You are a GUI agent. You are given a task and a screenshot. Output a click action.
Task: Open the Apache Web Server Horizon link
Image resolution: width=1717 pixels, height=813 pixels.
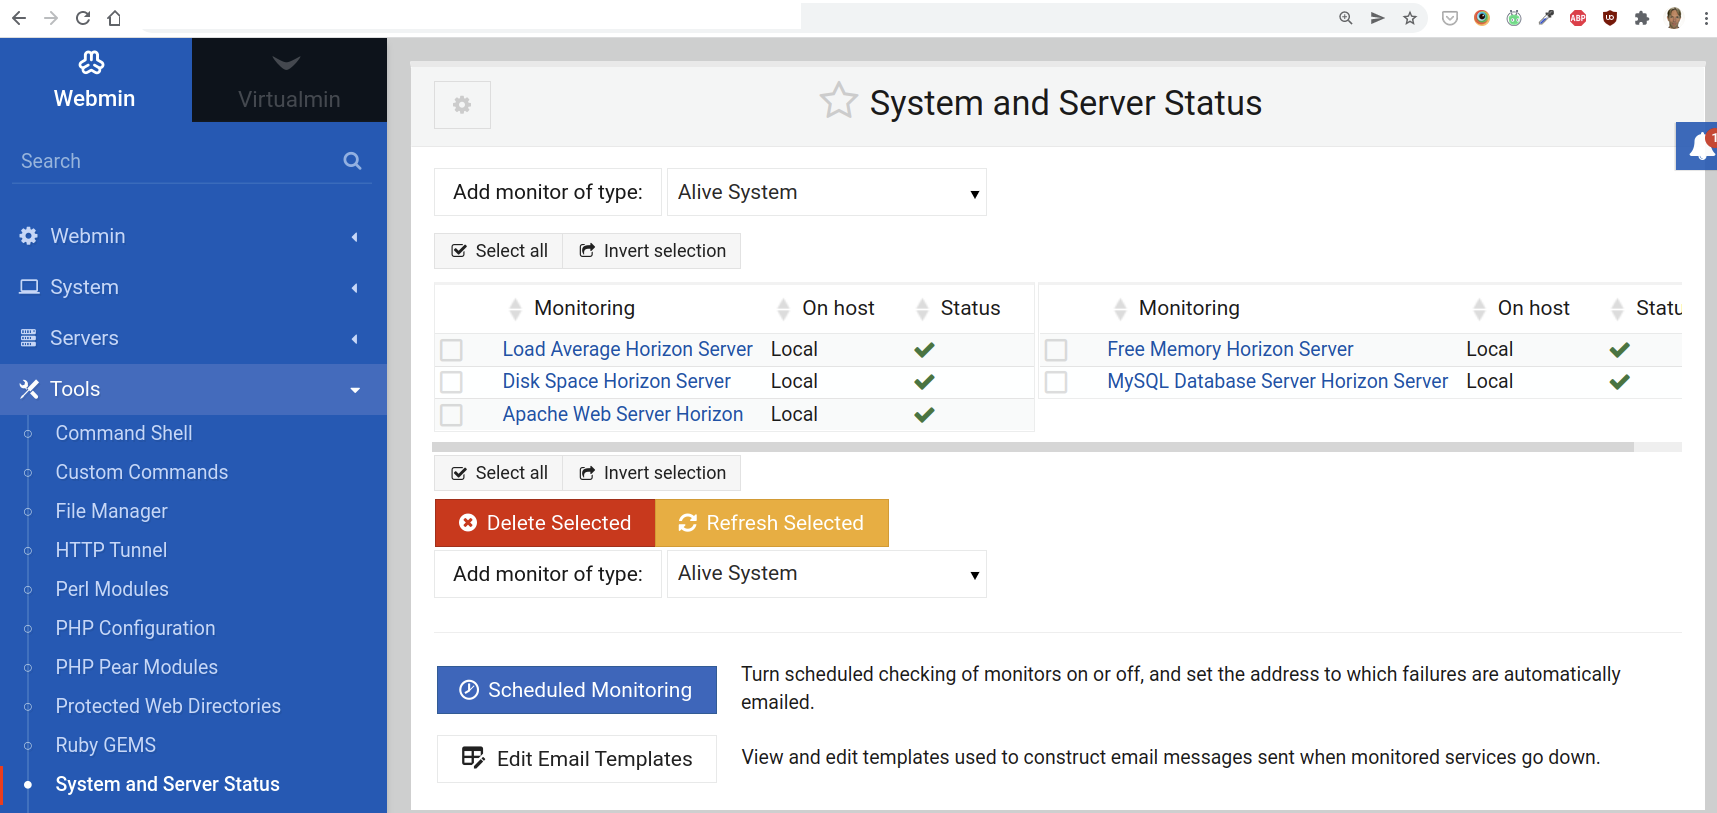coord(622,414)
